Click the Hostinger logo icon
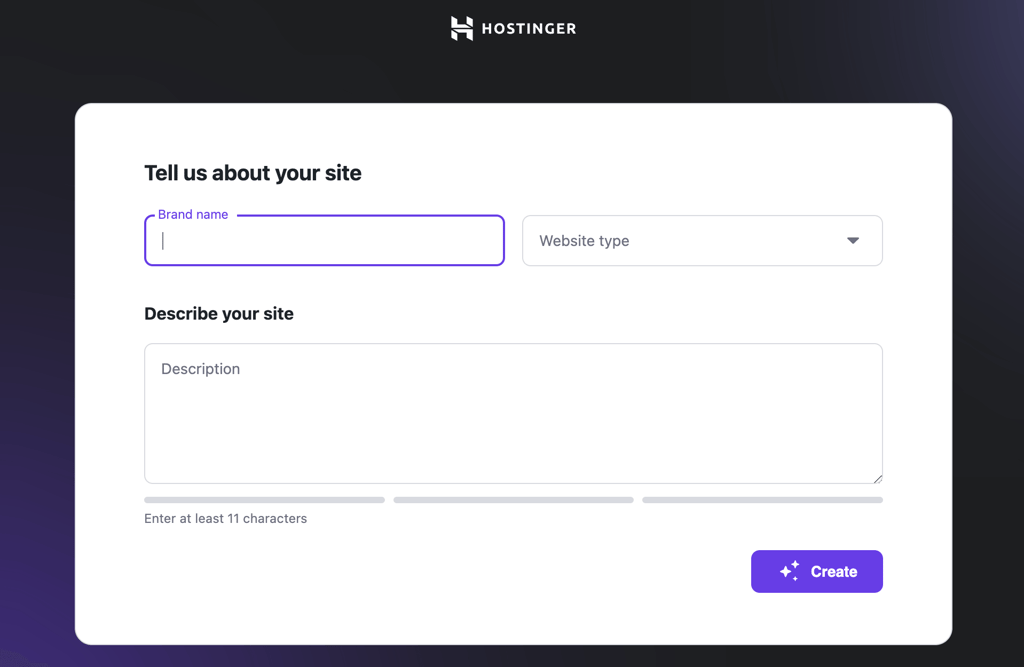The width and height of the screenshot is (1024, 667). (462, 28)
